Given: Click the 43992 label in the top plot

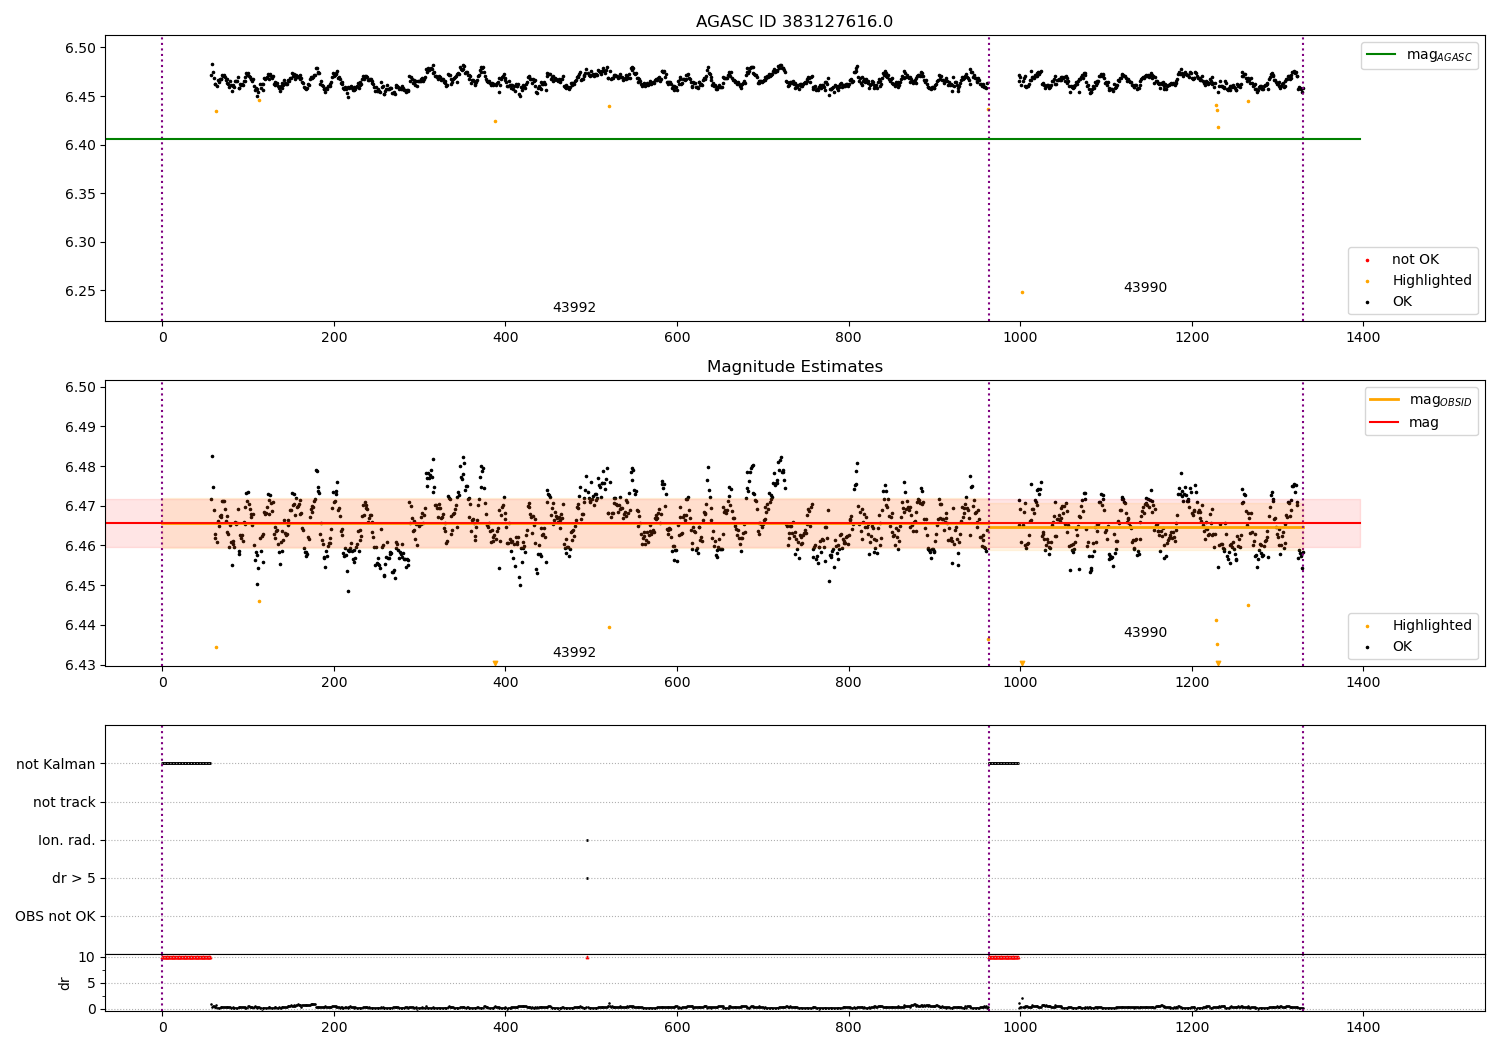Looking at the screenshot, I should click(x=574, y=308).
